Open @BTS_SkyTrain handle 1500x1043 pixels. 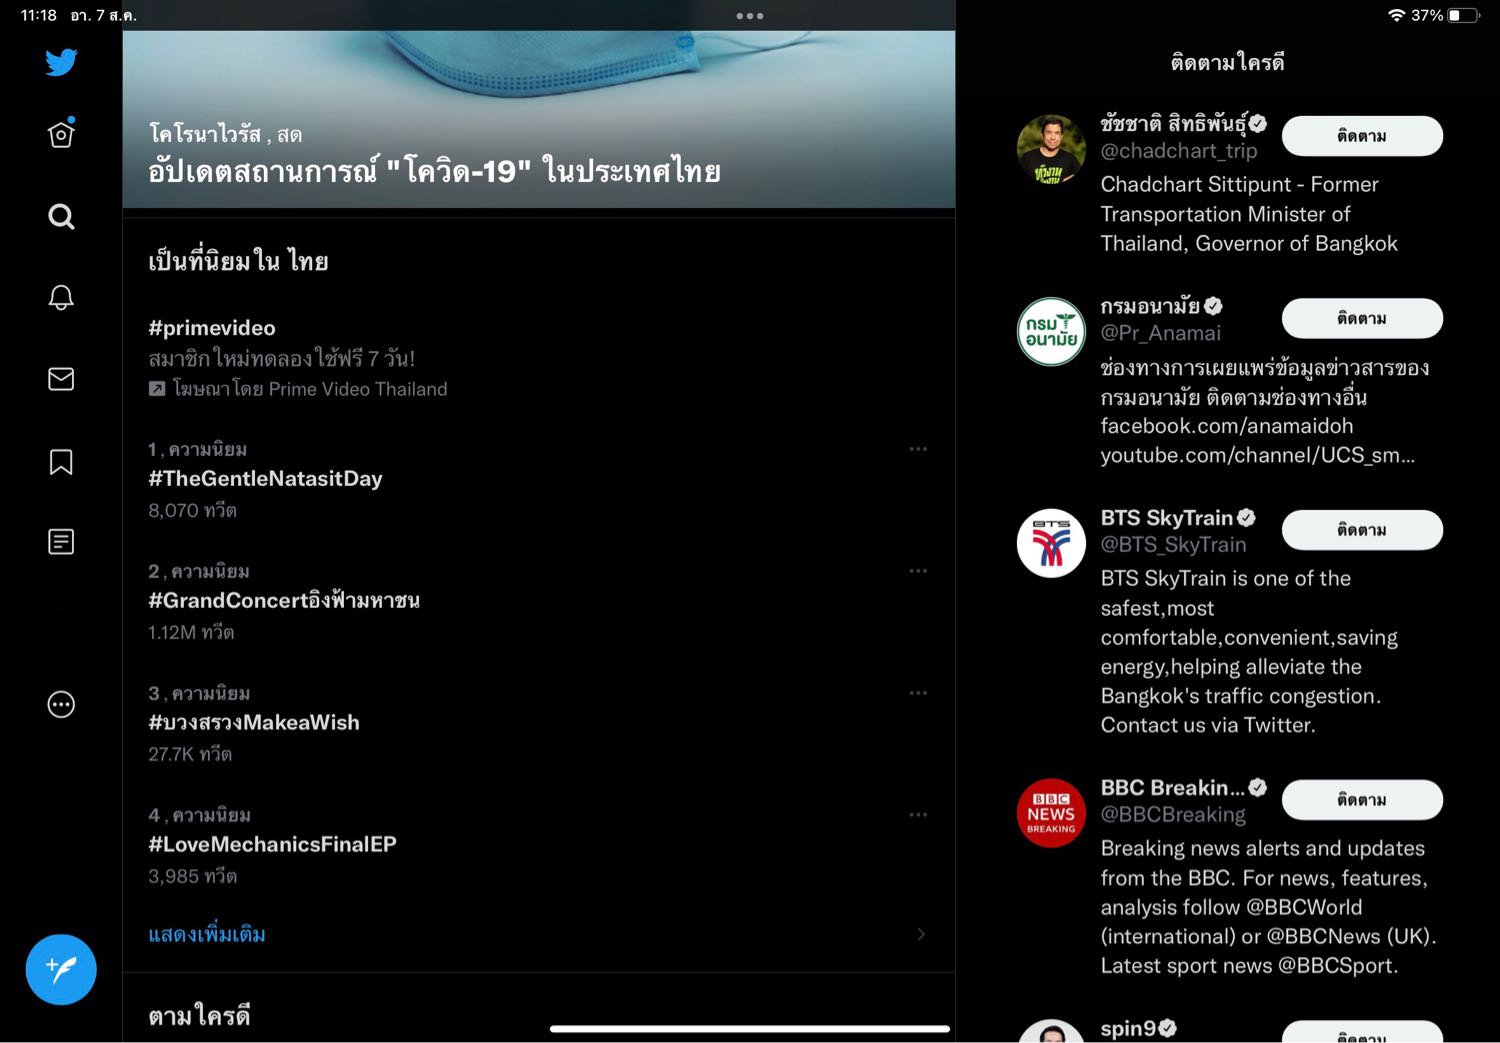pos(1174,545)
